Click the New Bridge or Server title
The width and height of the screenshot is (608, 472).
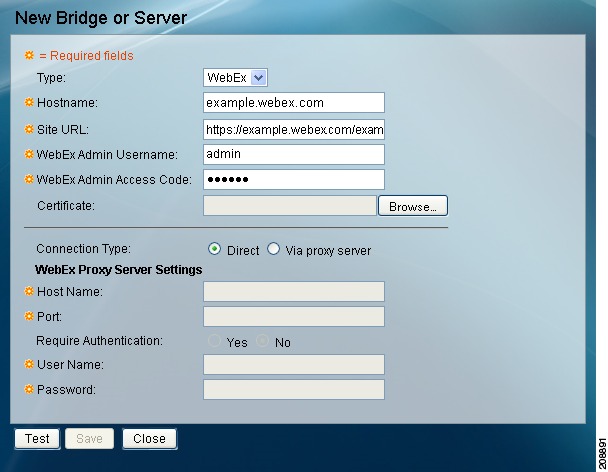[101, 18]
